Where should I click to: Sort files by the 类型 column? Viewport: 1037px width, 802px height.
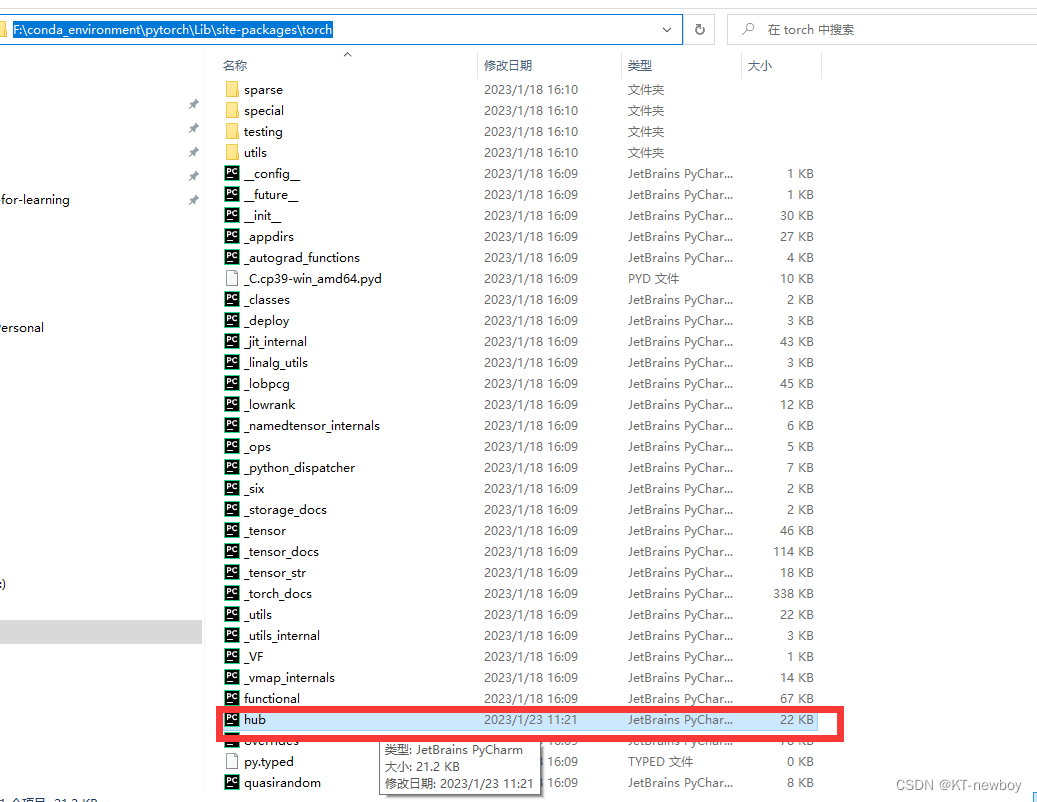640,65
